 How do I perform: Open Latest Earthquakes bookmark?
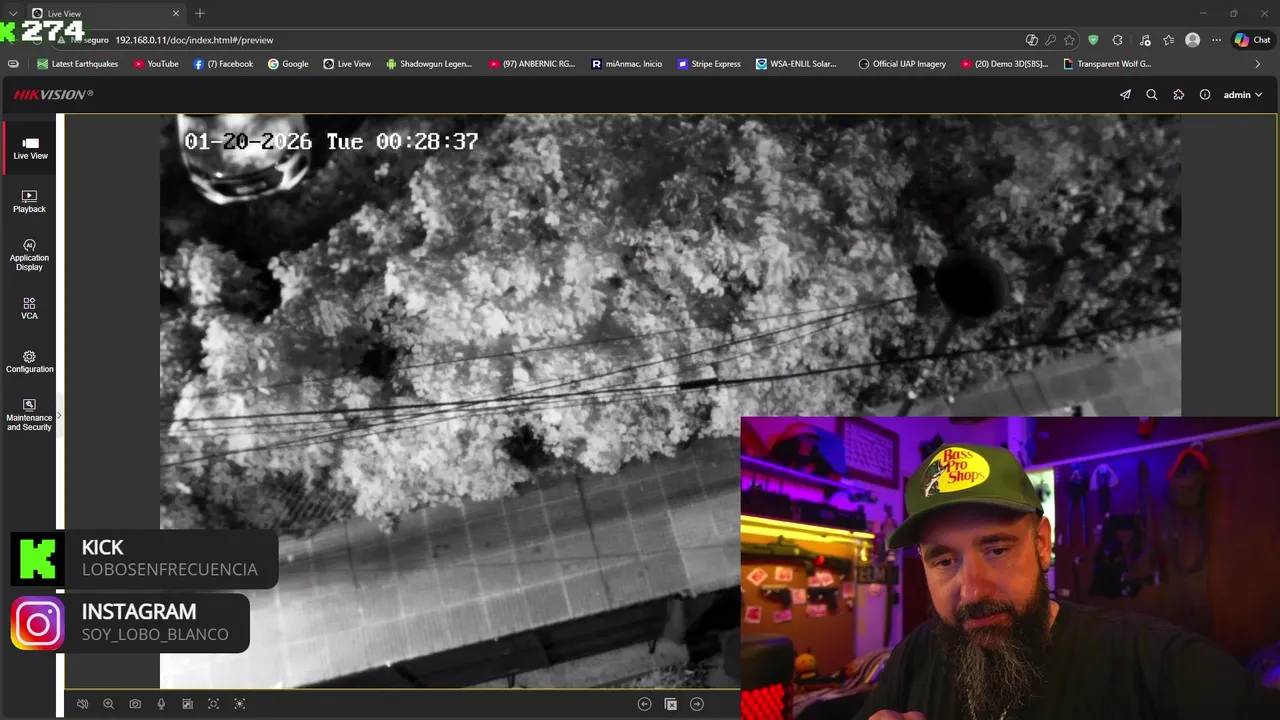coord(78,64)
